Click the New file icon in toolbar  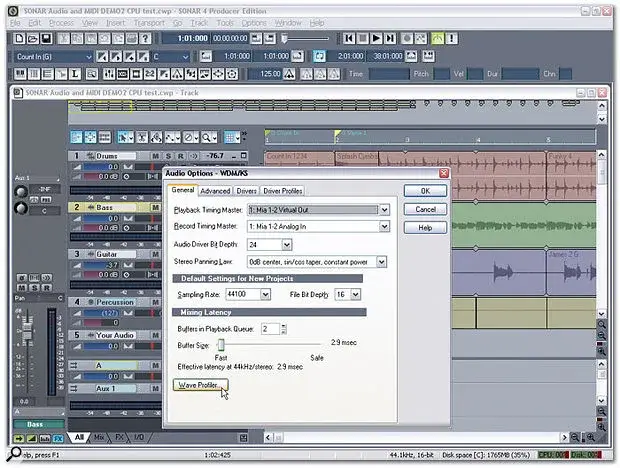point(21,37)
